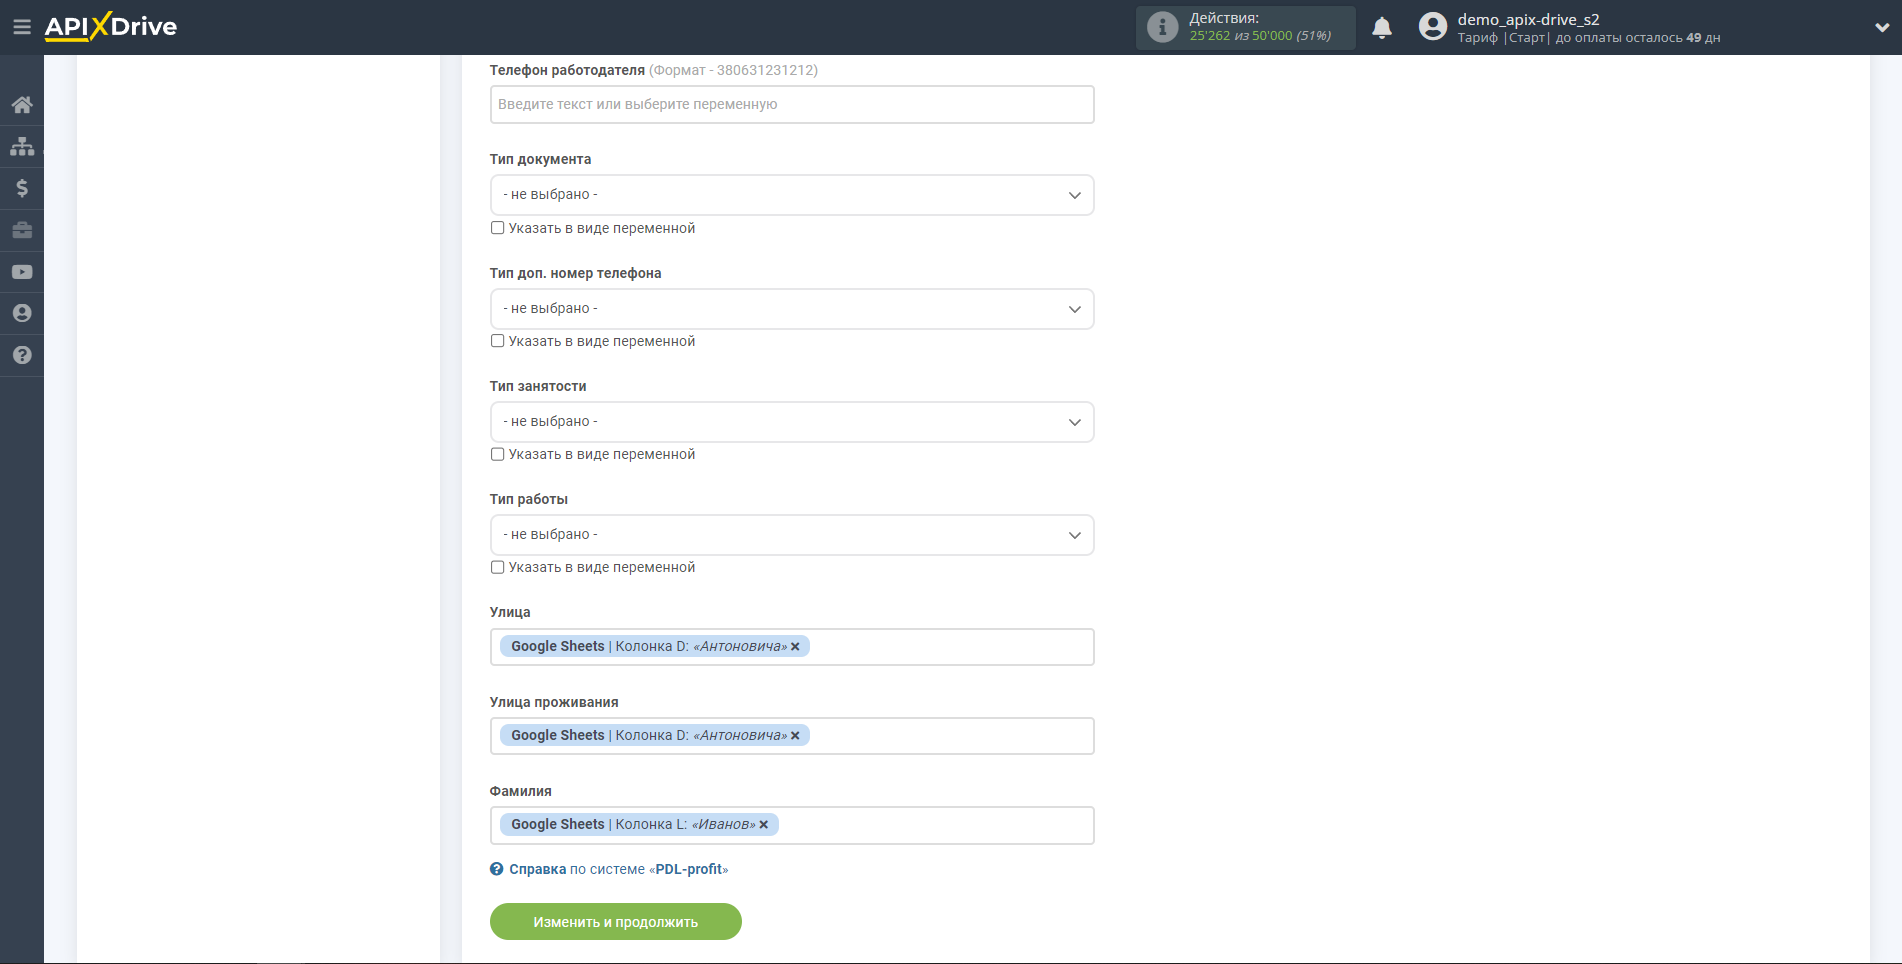Viewport: 1902px width, 964px height.
Task: Click the question icon beside Справка
Action: 497,869
